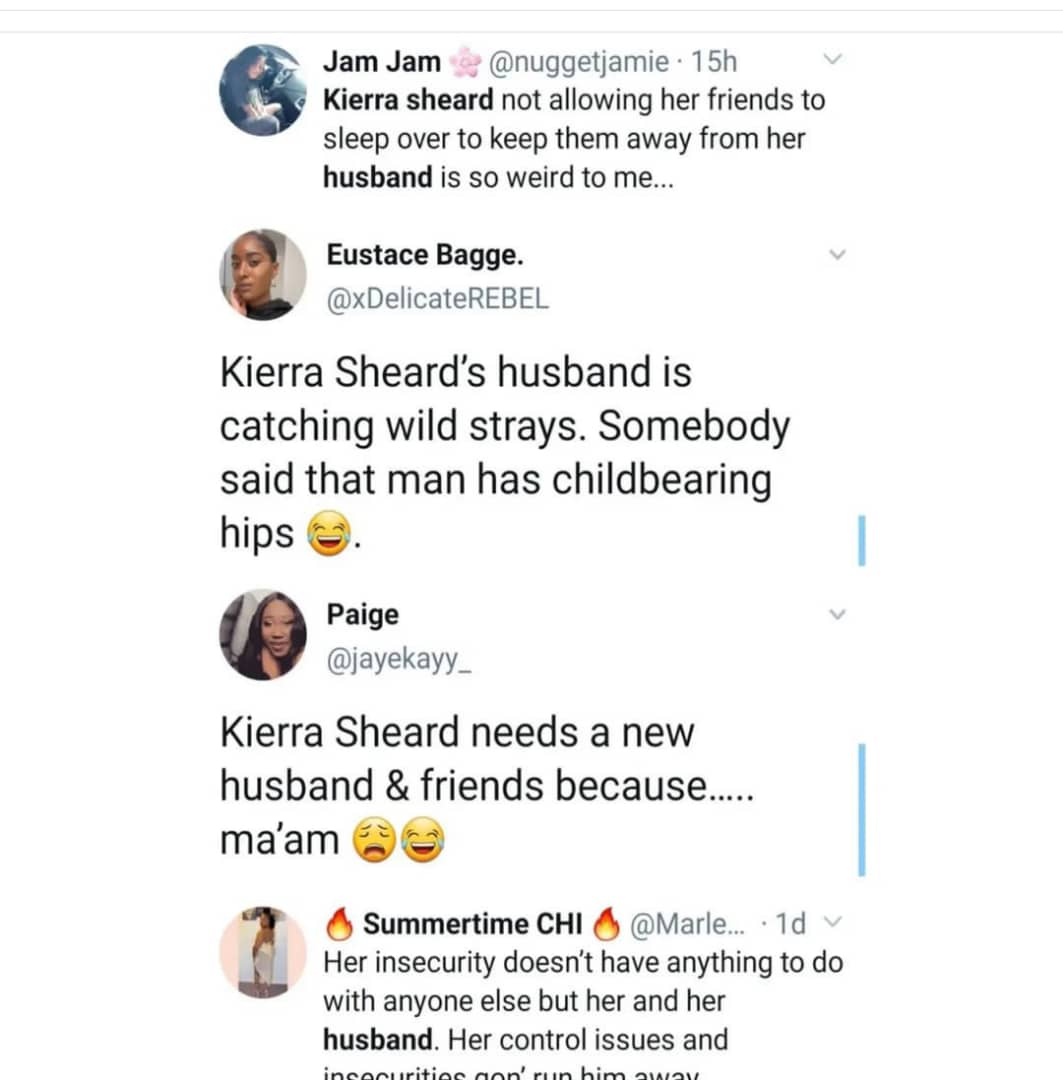Open tweet options for Summertime CHI's tweet

pos(838,923)
